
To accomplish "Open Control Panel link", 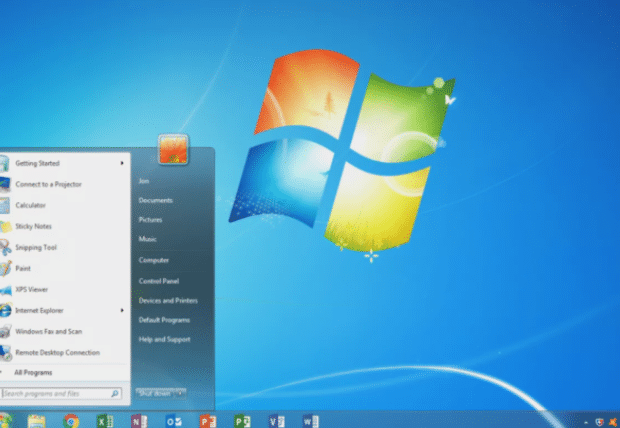I will pos(158,281).
